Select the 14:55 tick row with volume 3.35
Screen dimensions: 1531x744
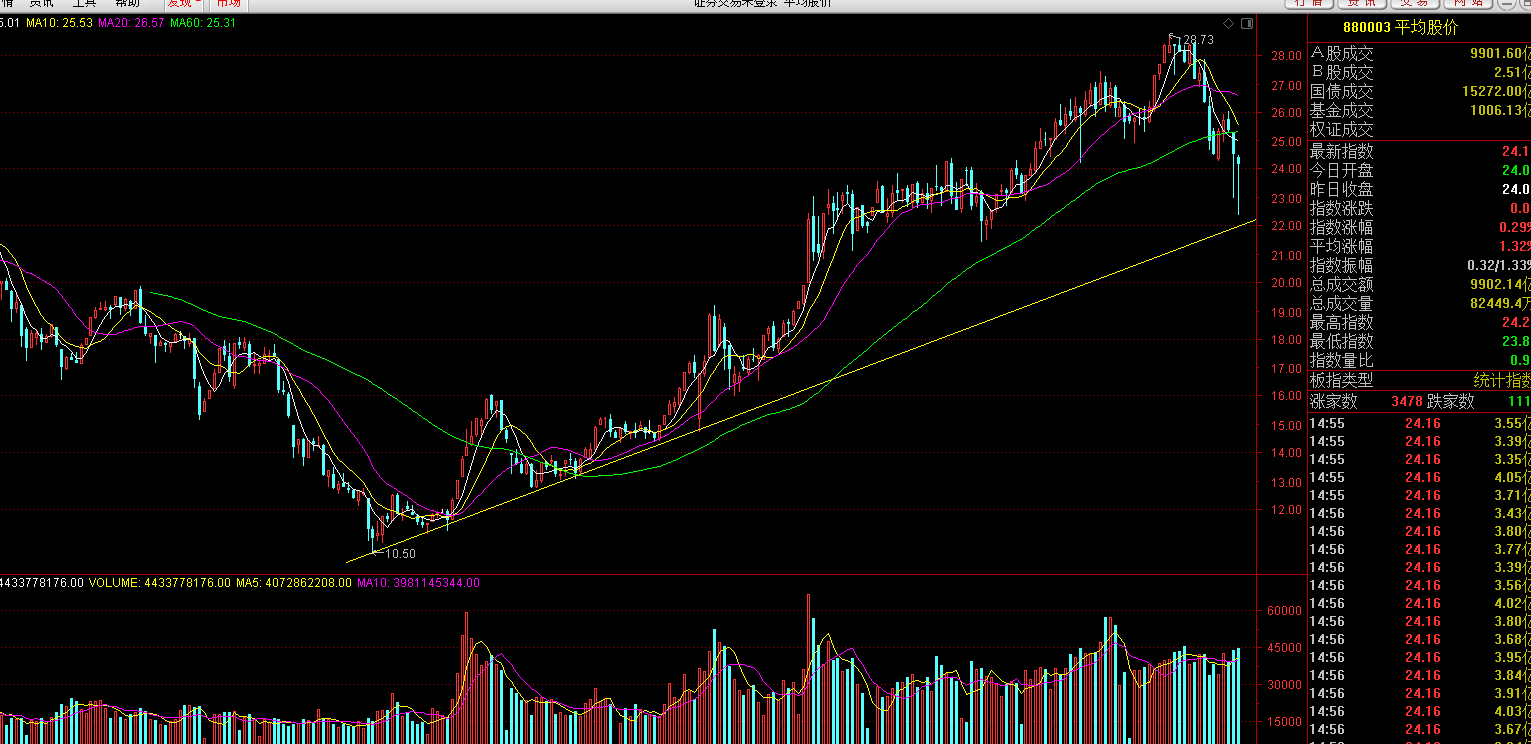1420,459
